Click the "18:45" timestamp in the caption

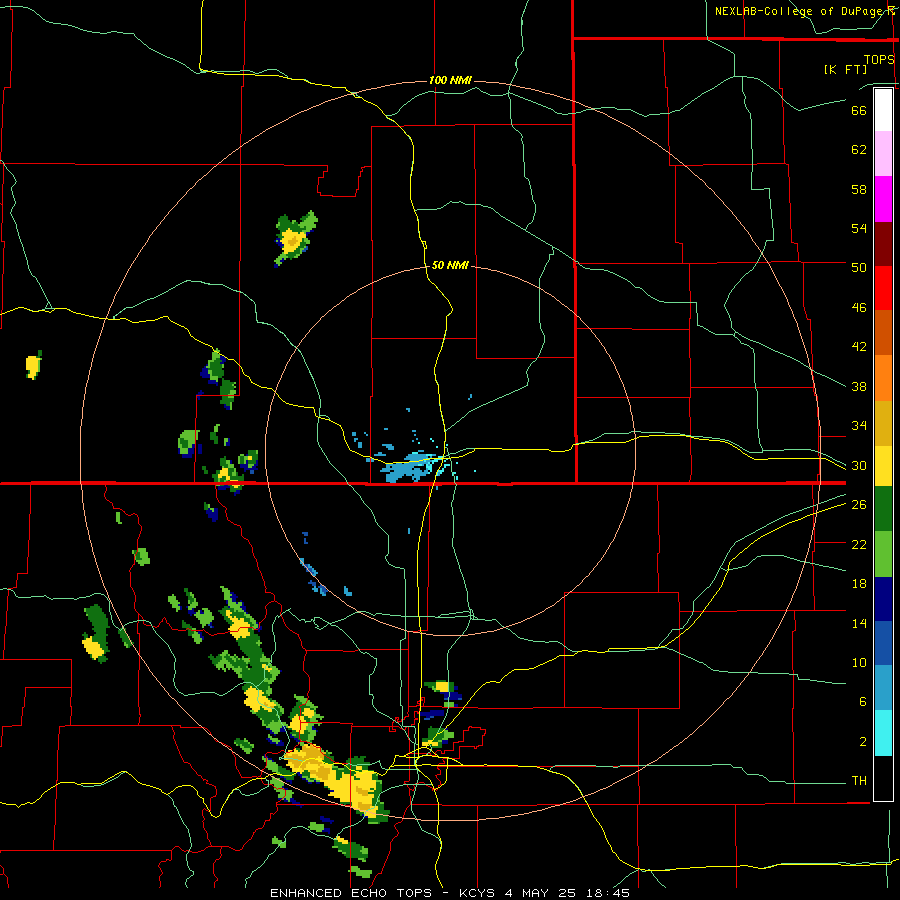pos(608,893)
